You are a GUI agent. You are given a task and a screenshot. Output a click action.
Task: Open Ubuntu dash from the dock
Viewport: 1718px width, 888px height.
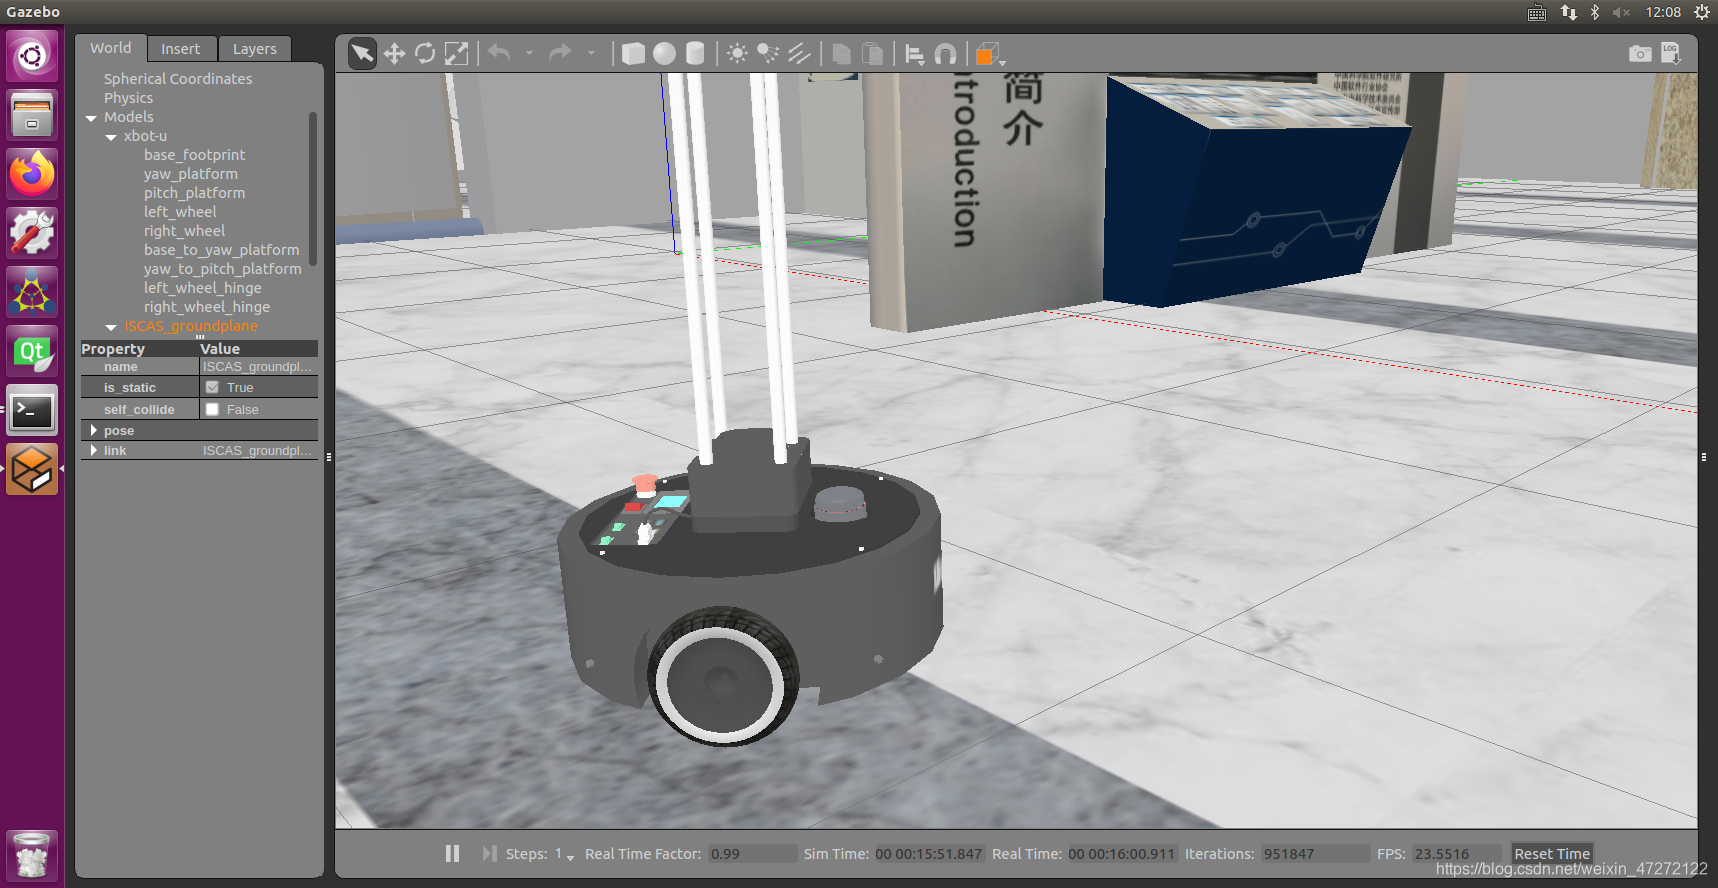click(32, 55)
